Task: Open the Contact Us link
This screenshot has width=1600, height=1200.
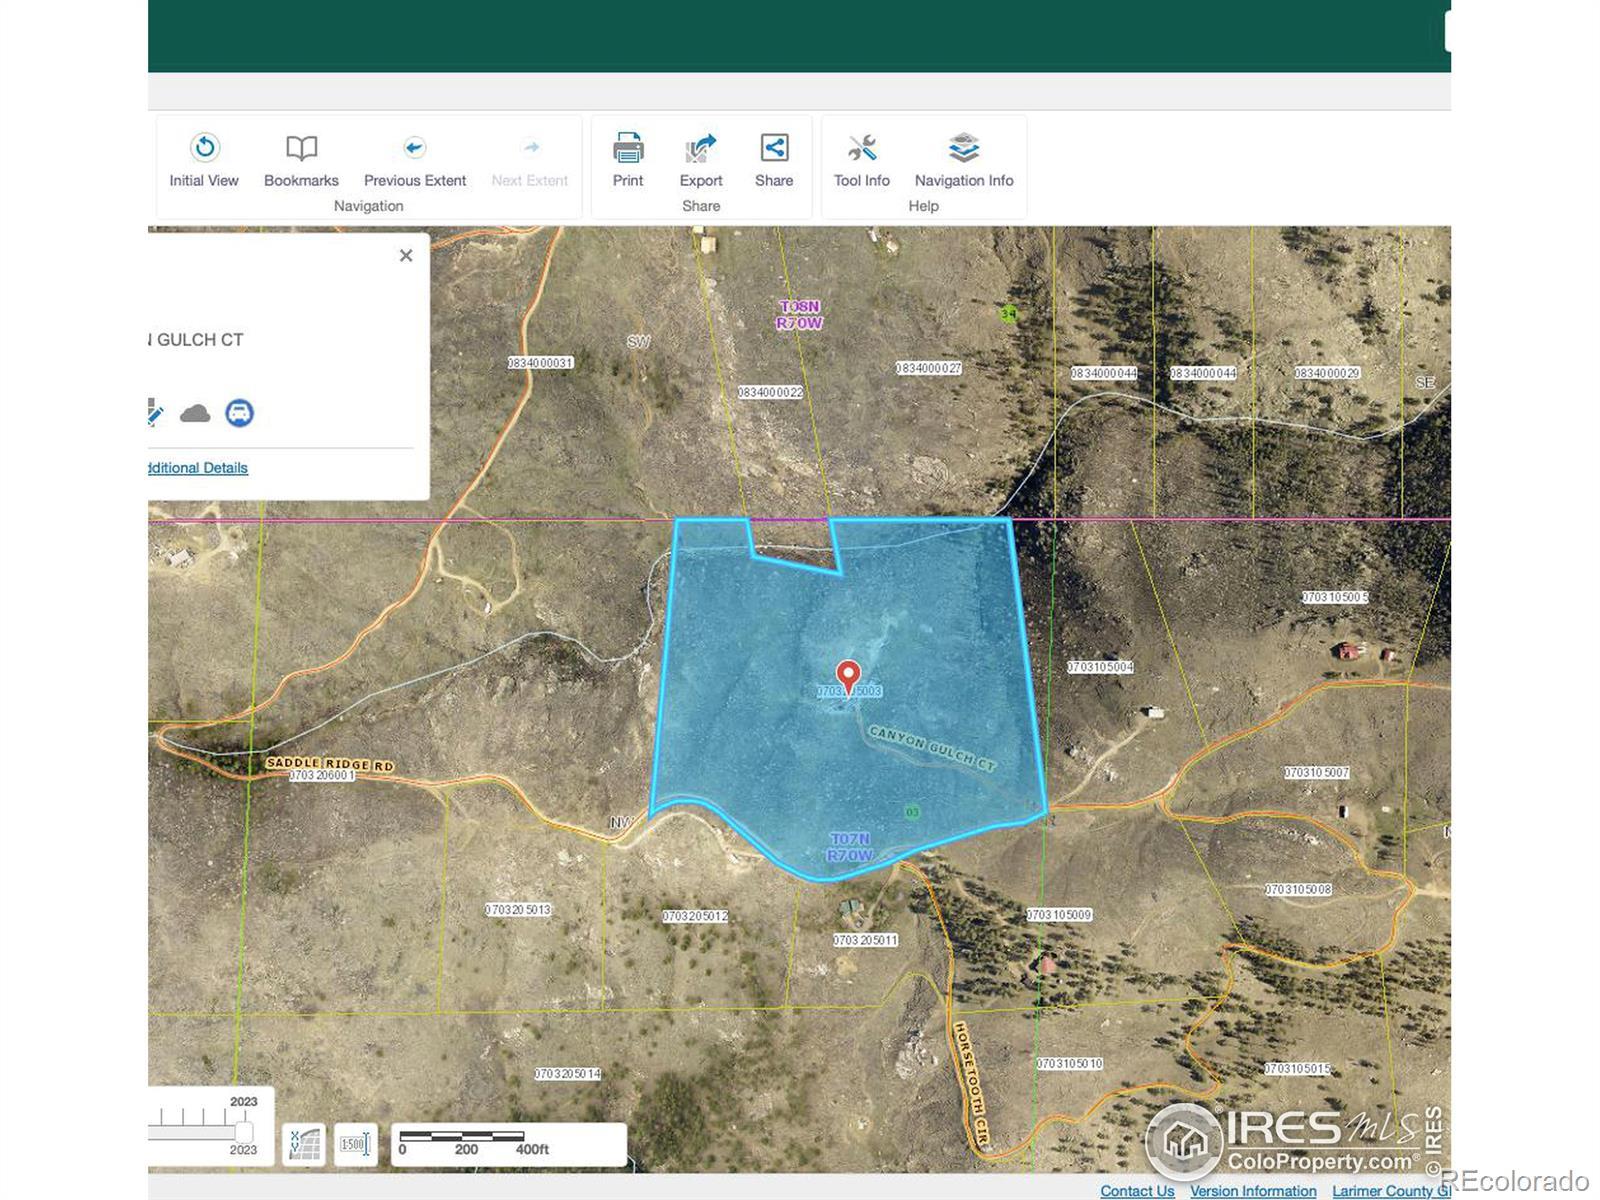Action: click(x=1137, y=1191)
